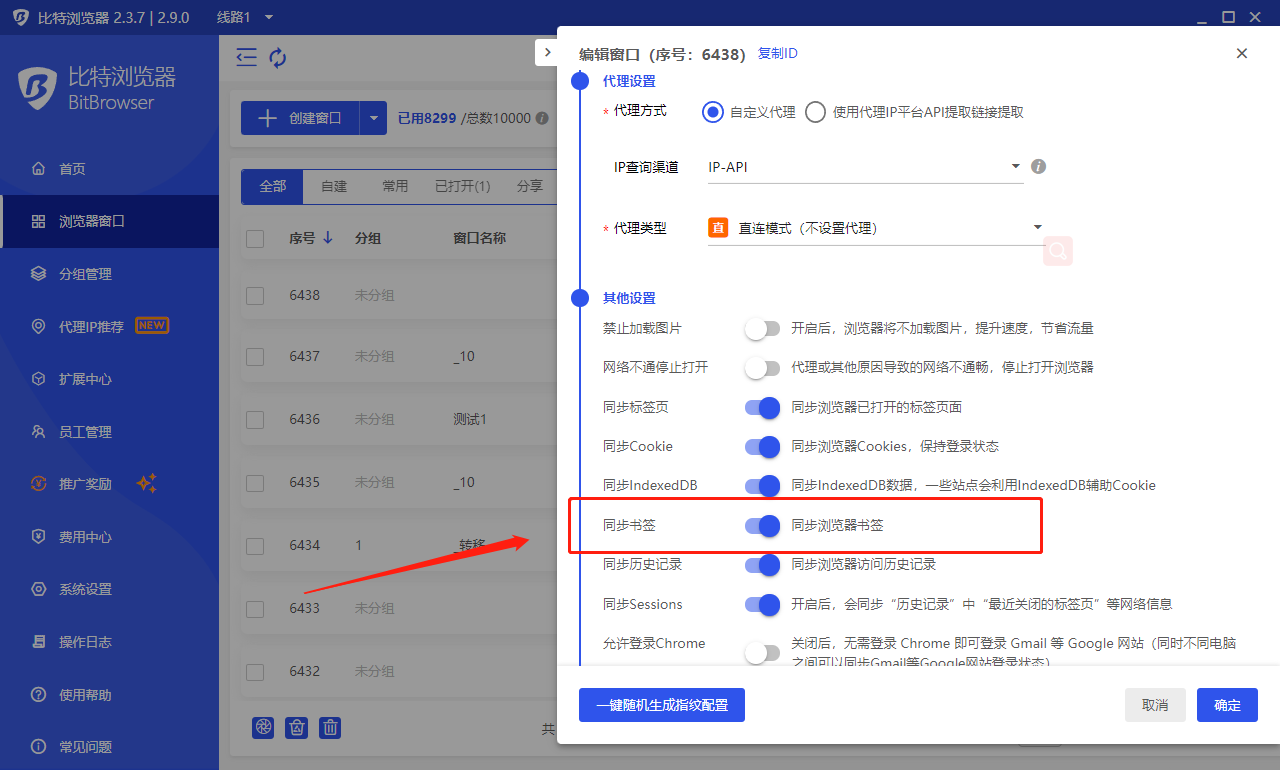
Task: Open the dropdown arrow next to 创建窗口
Action: (x=373, y=118)
